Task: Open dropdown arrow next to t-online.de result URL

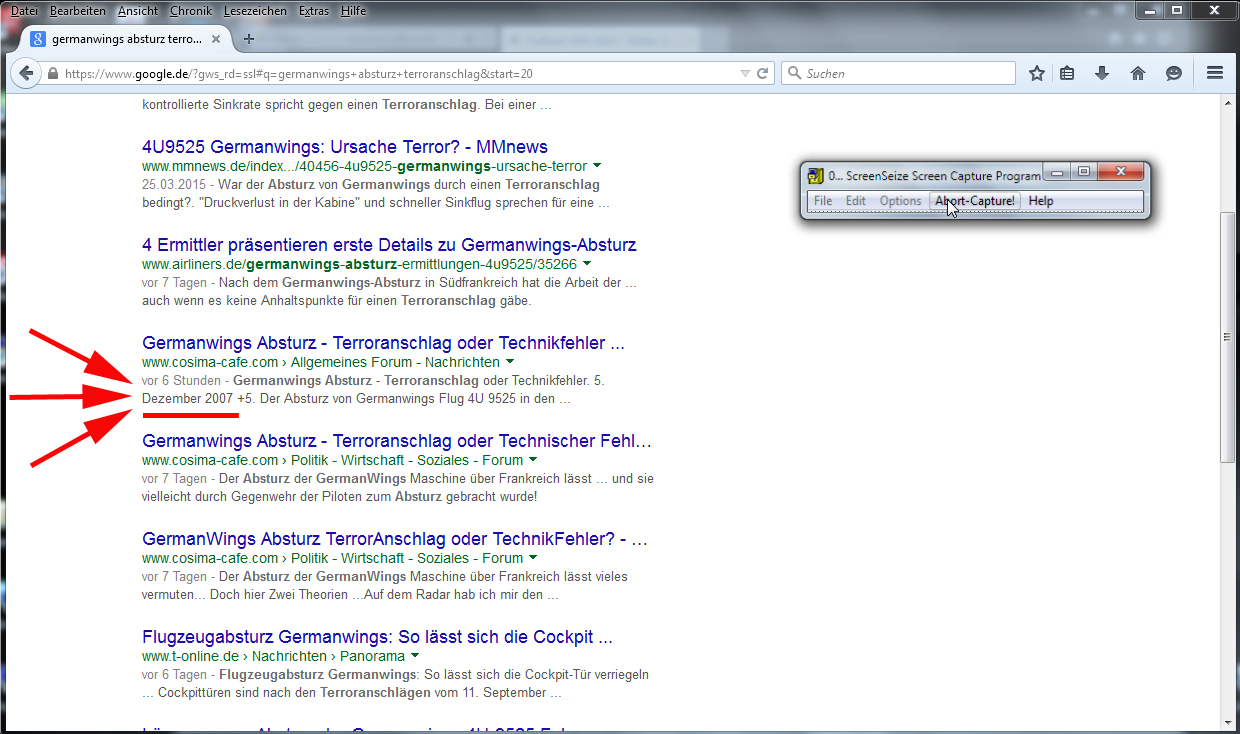Action: (x=415, y=657)
